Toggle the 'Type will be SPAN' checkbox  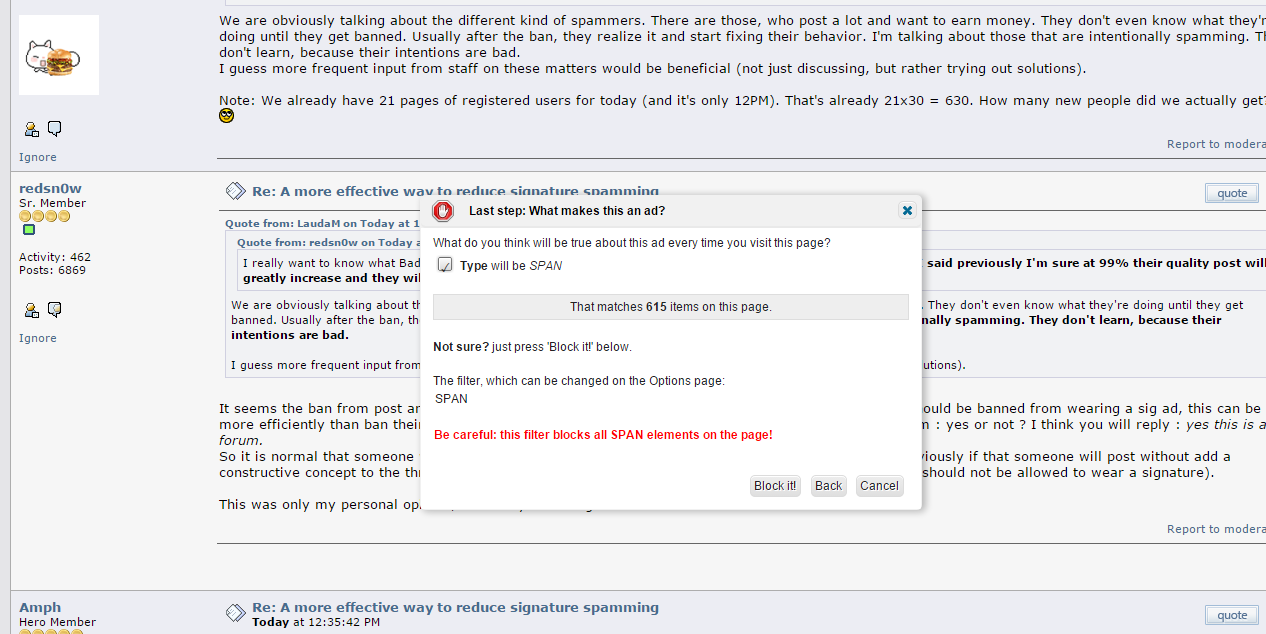[445, 265]
